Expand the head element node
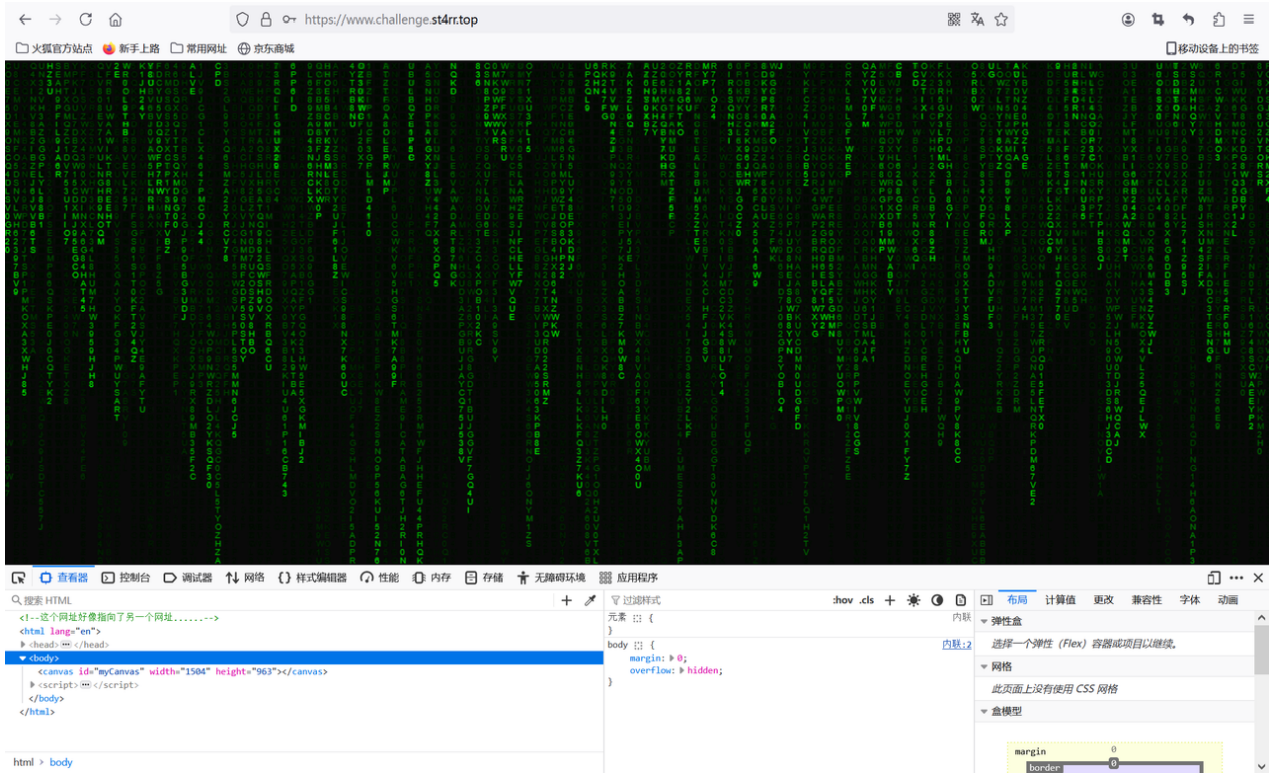The width and height of the screenshot is (1278, 775). 23,645
